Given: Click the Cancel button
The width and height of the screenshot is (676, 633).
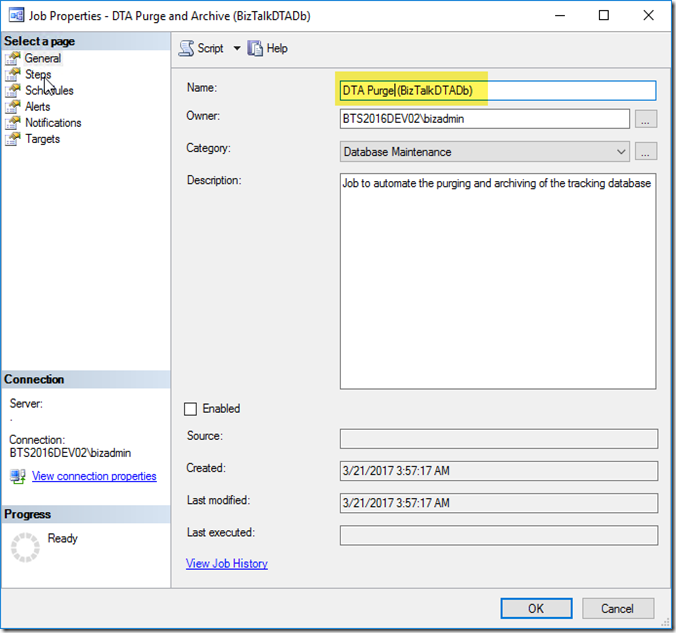Looking at the screenshot, I should (617, 608).
